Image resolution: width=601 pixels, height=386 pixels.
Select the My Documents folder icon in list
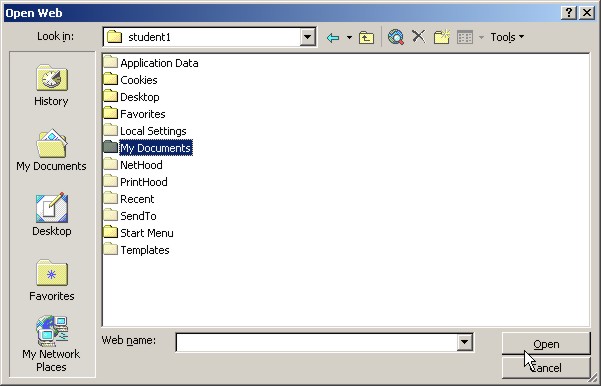tap(110, 147)
